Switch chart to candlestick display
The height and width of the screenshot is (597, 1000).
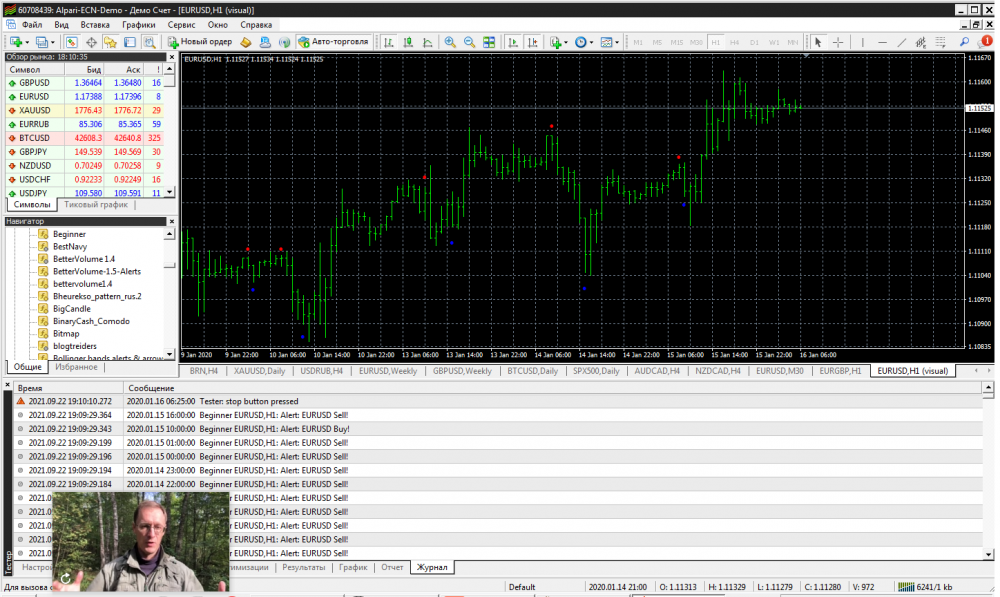pos(408,42)
